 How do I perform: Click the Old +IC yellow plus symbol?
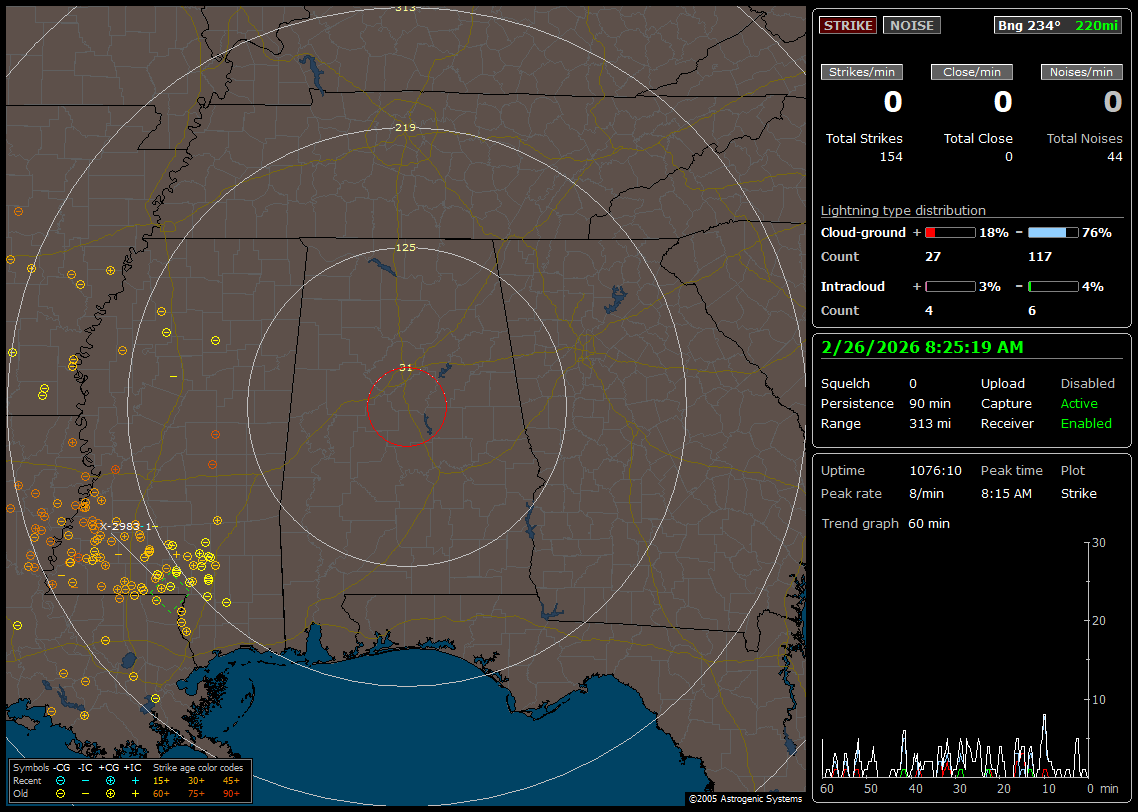[x=135, y=793]
